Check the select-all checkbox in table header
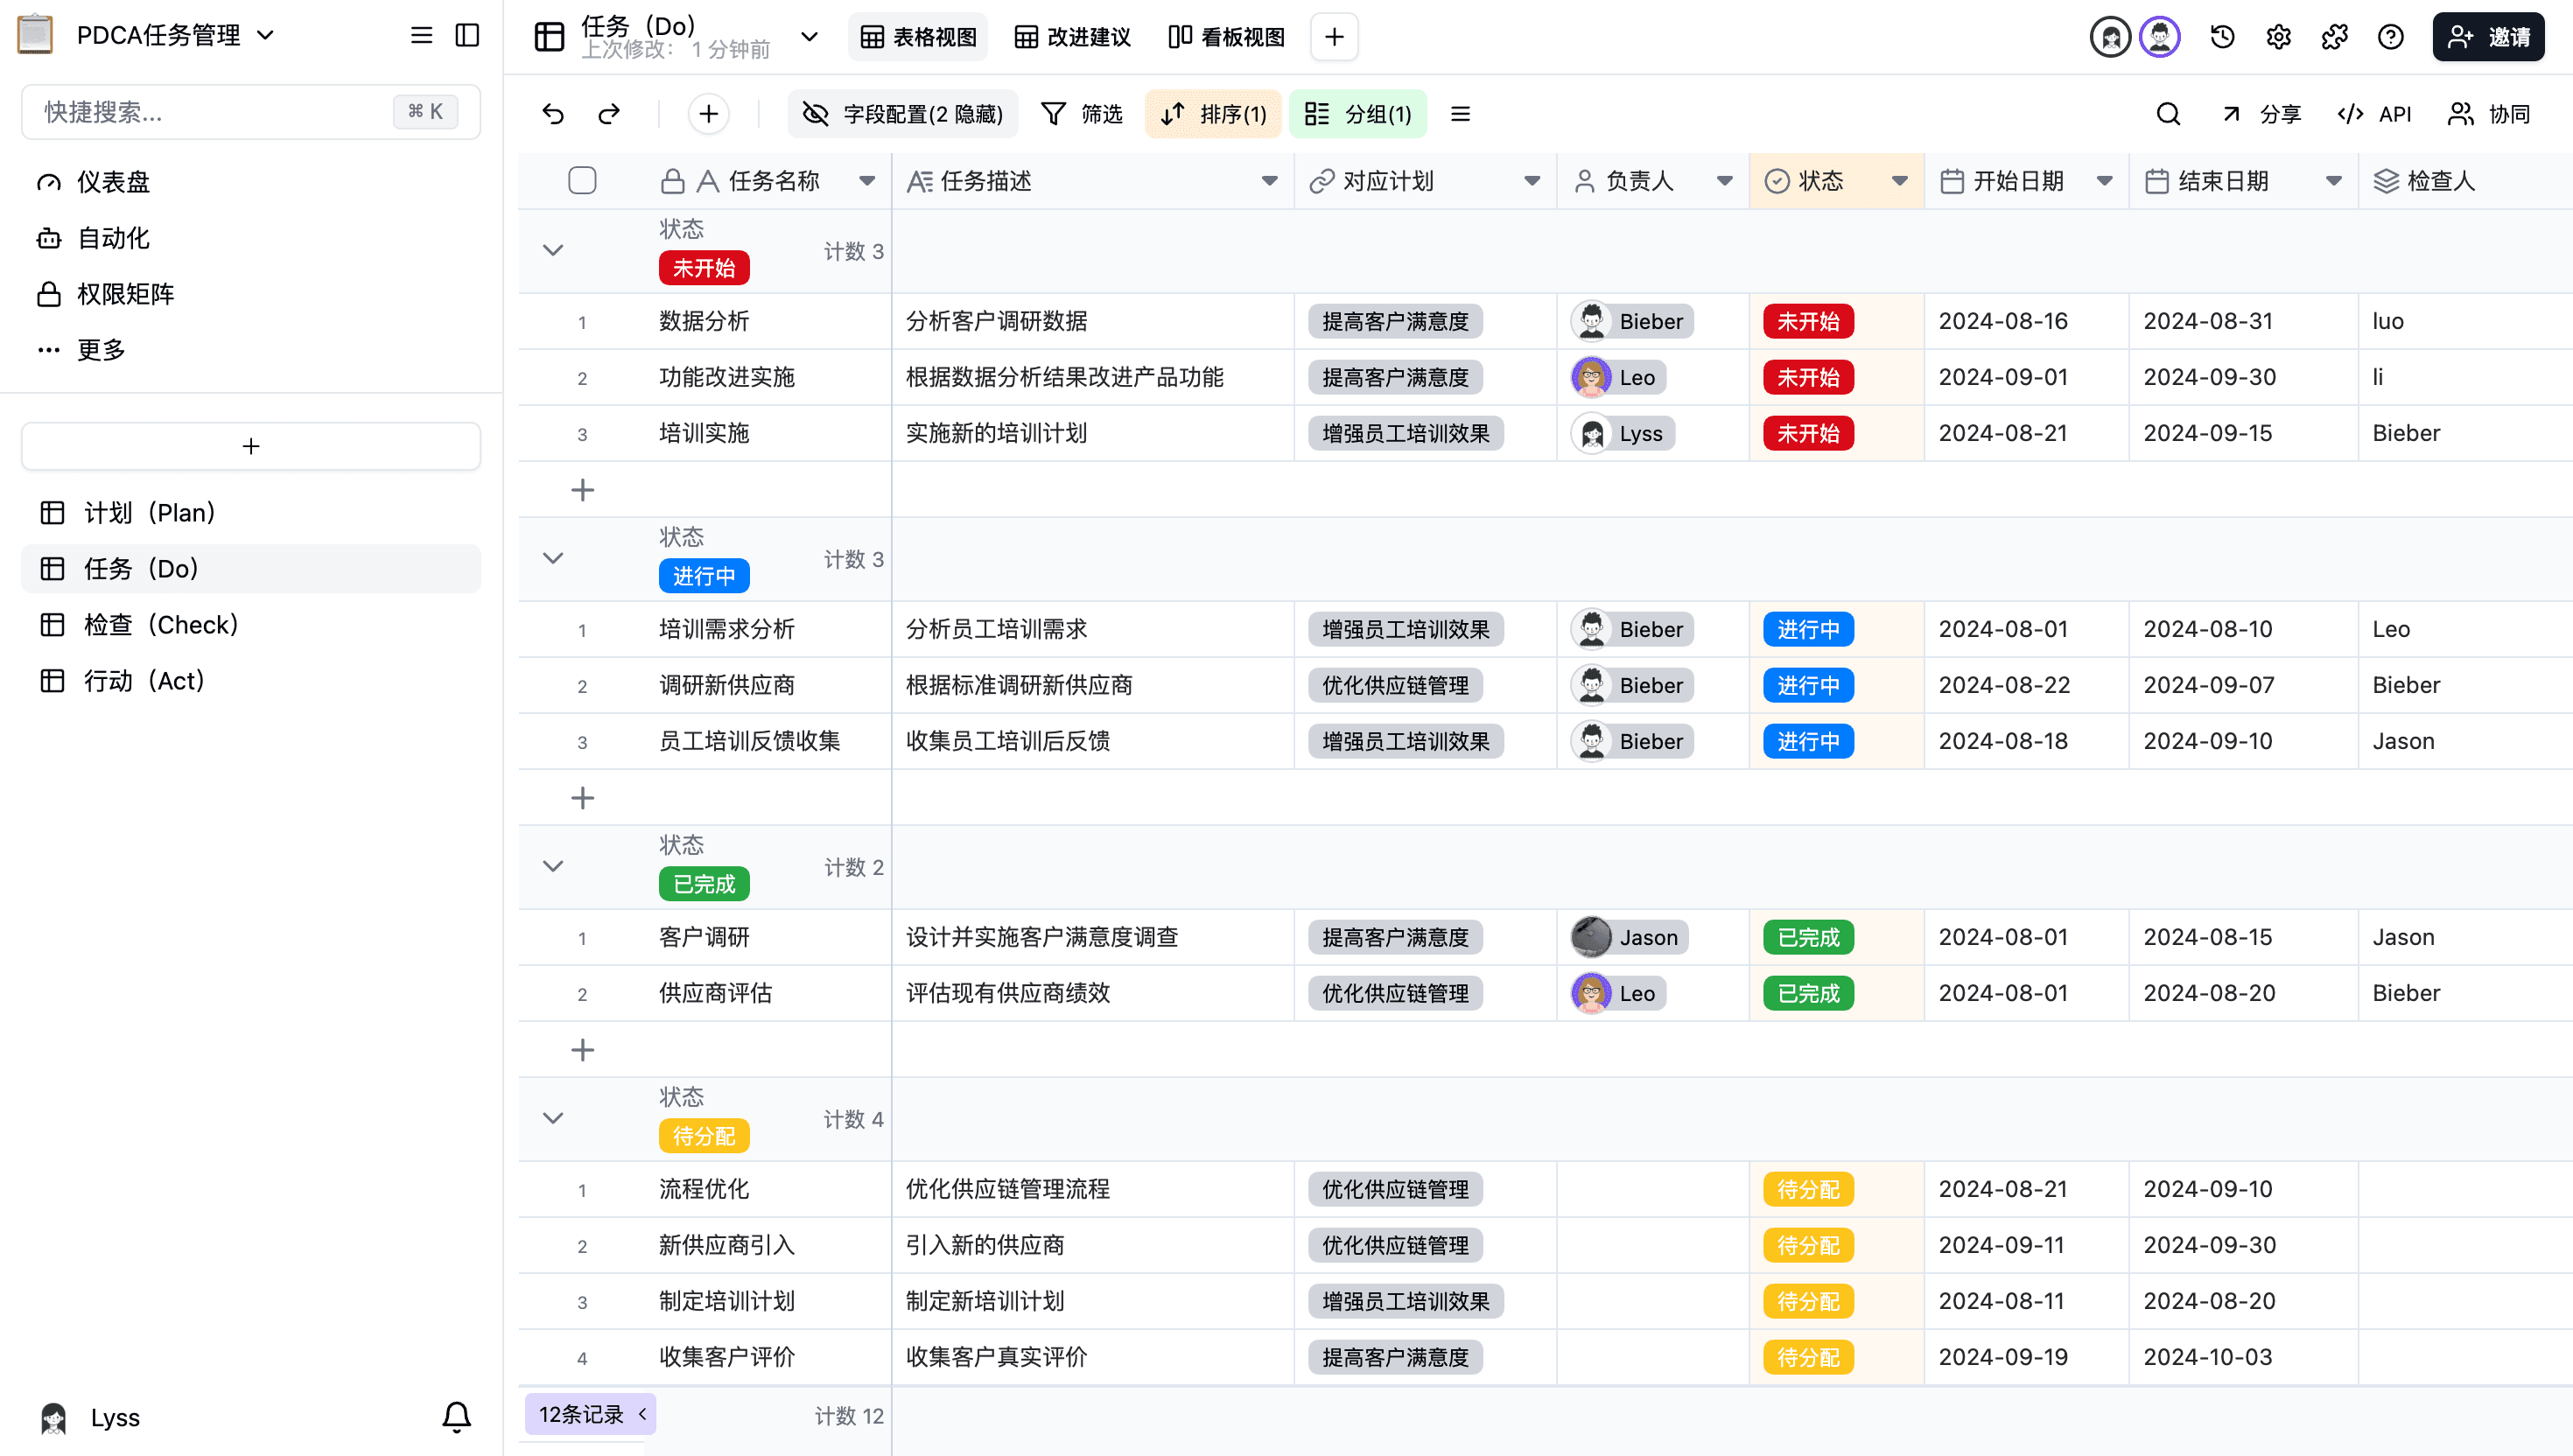 point(583,180)
